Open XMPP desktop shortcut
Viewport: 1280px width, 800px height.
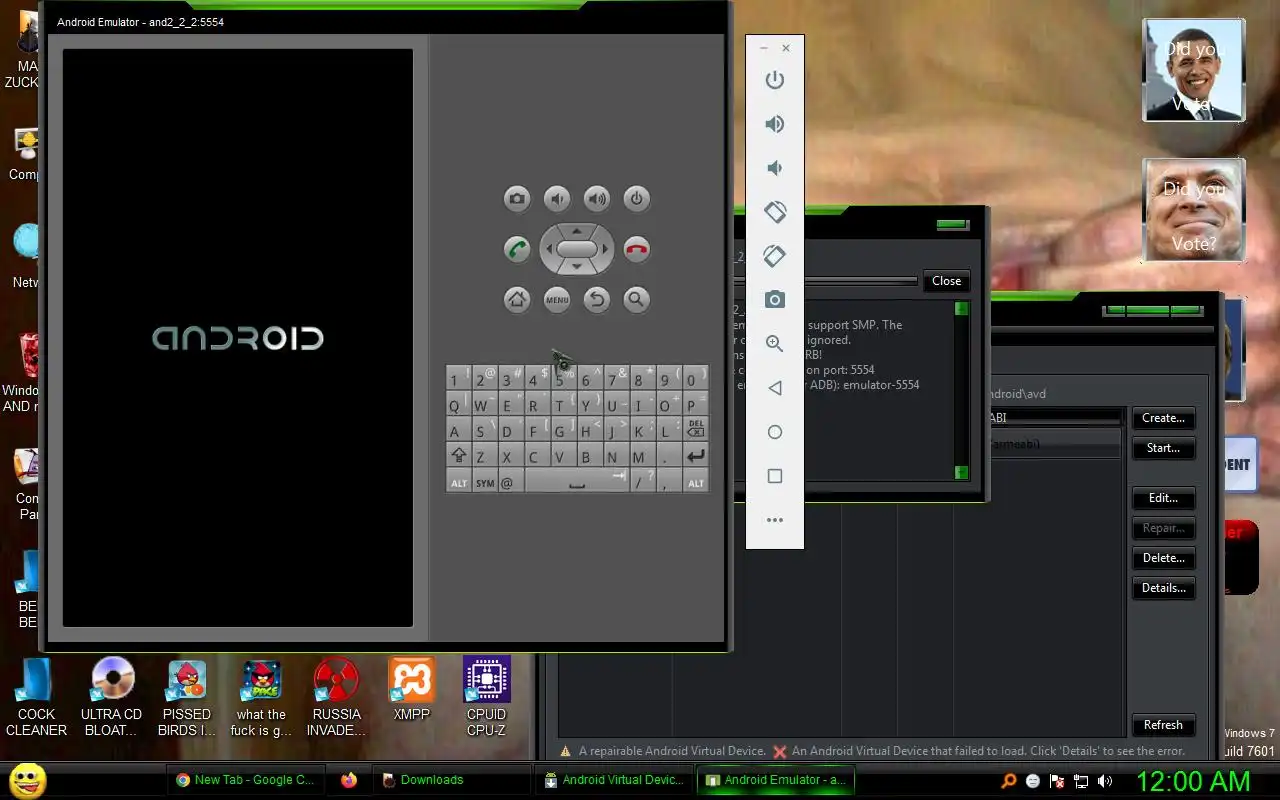[411, 689]
